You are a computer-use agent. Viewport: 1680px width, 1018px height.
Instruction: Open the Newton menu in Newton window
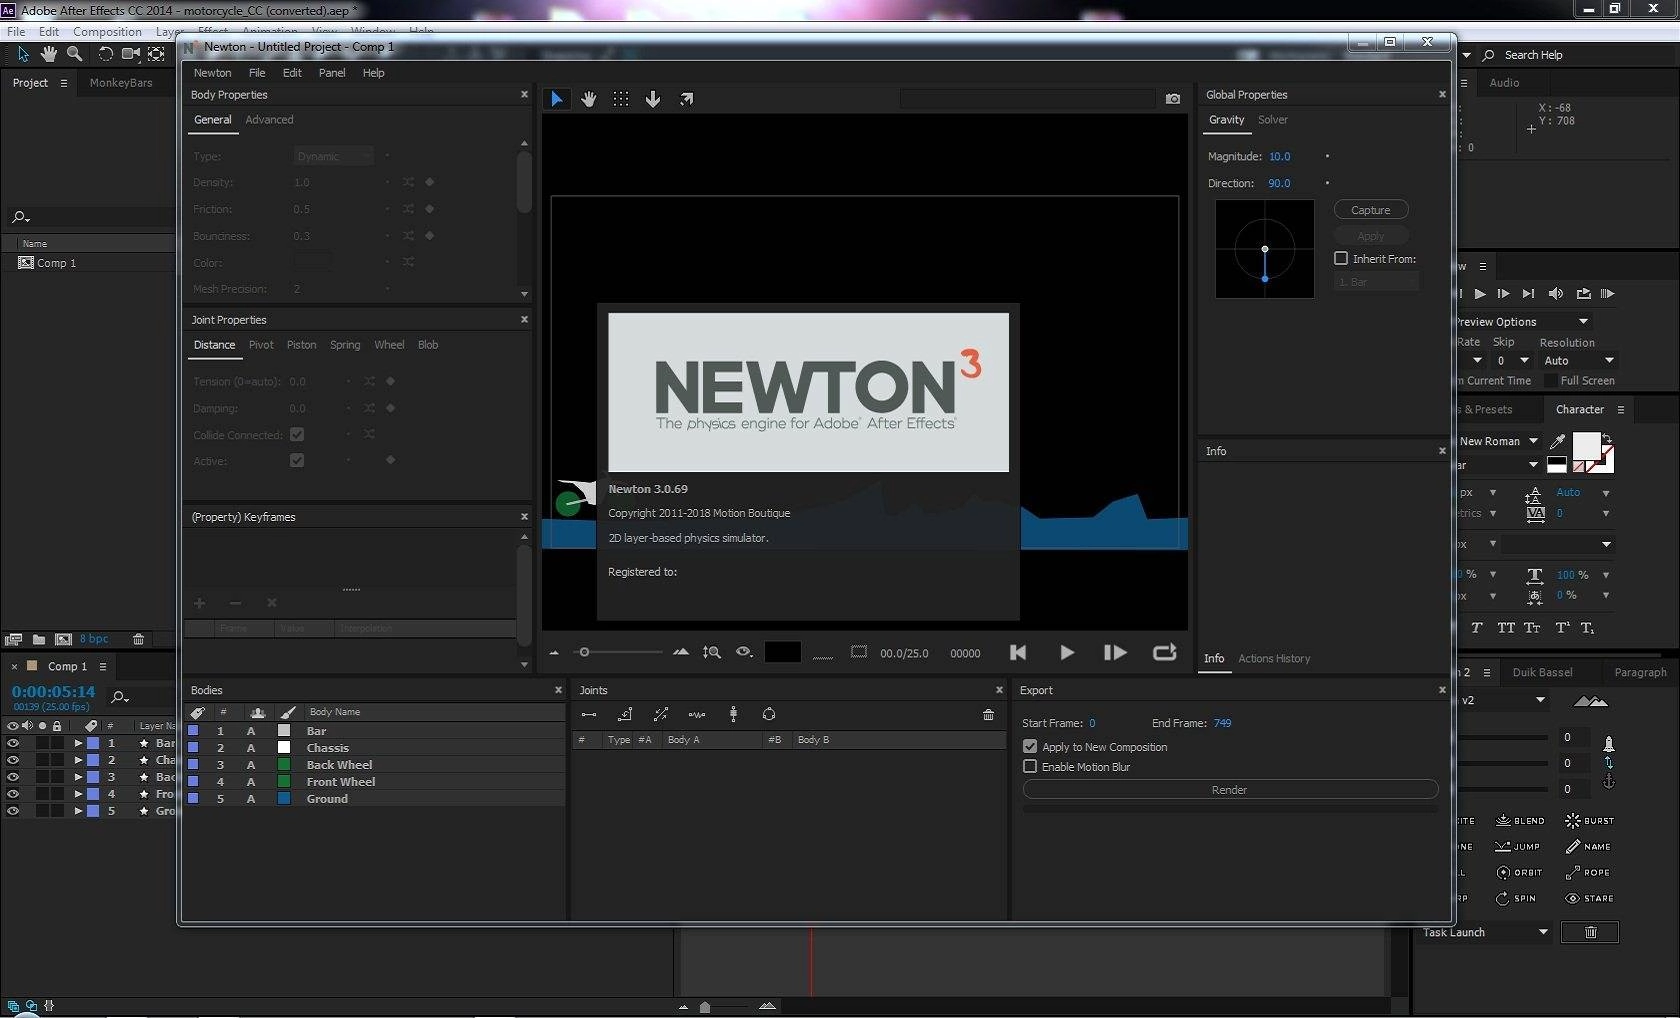click(212, 72)
